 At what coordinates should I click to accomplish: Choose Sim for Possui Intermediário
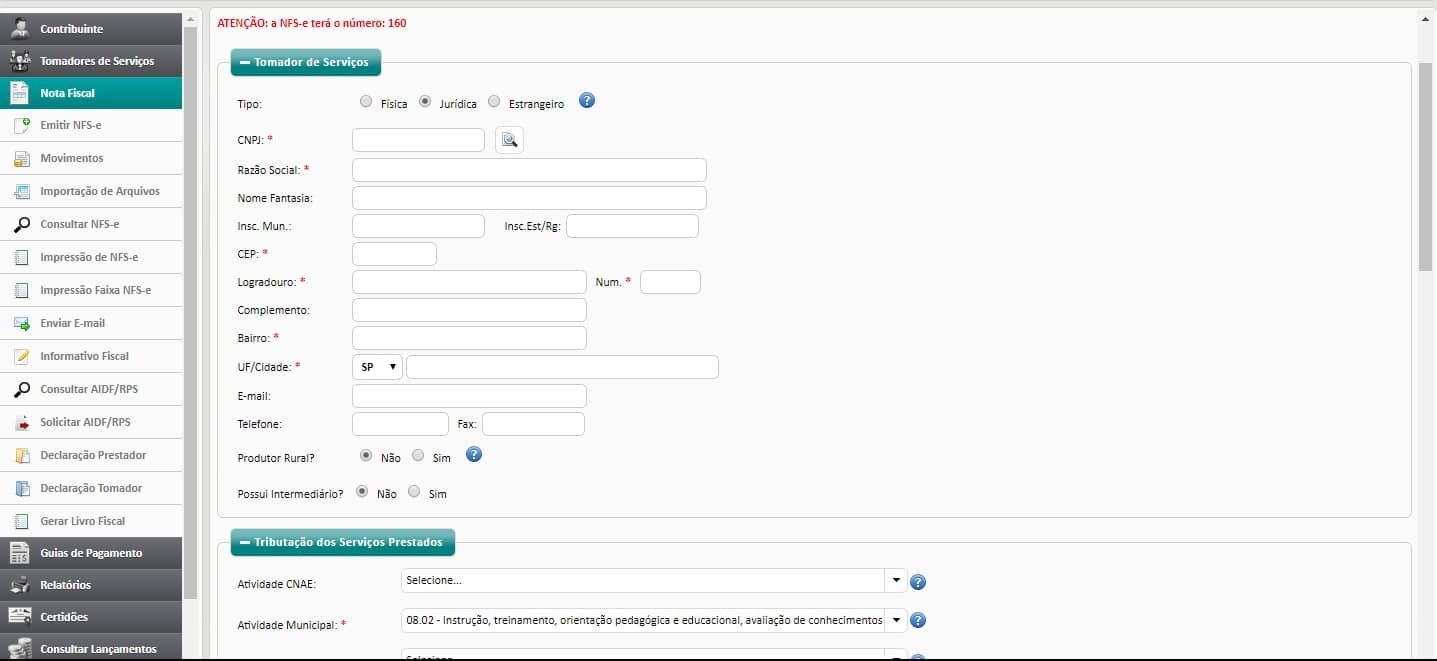coord(414,492)
